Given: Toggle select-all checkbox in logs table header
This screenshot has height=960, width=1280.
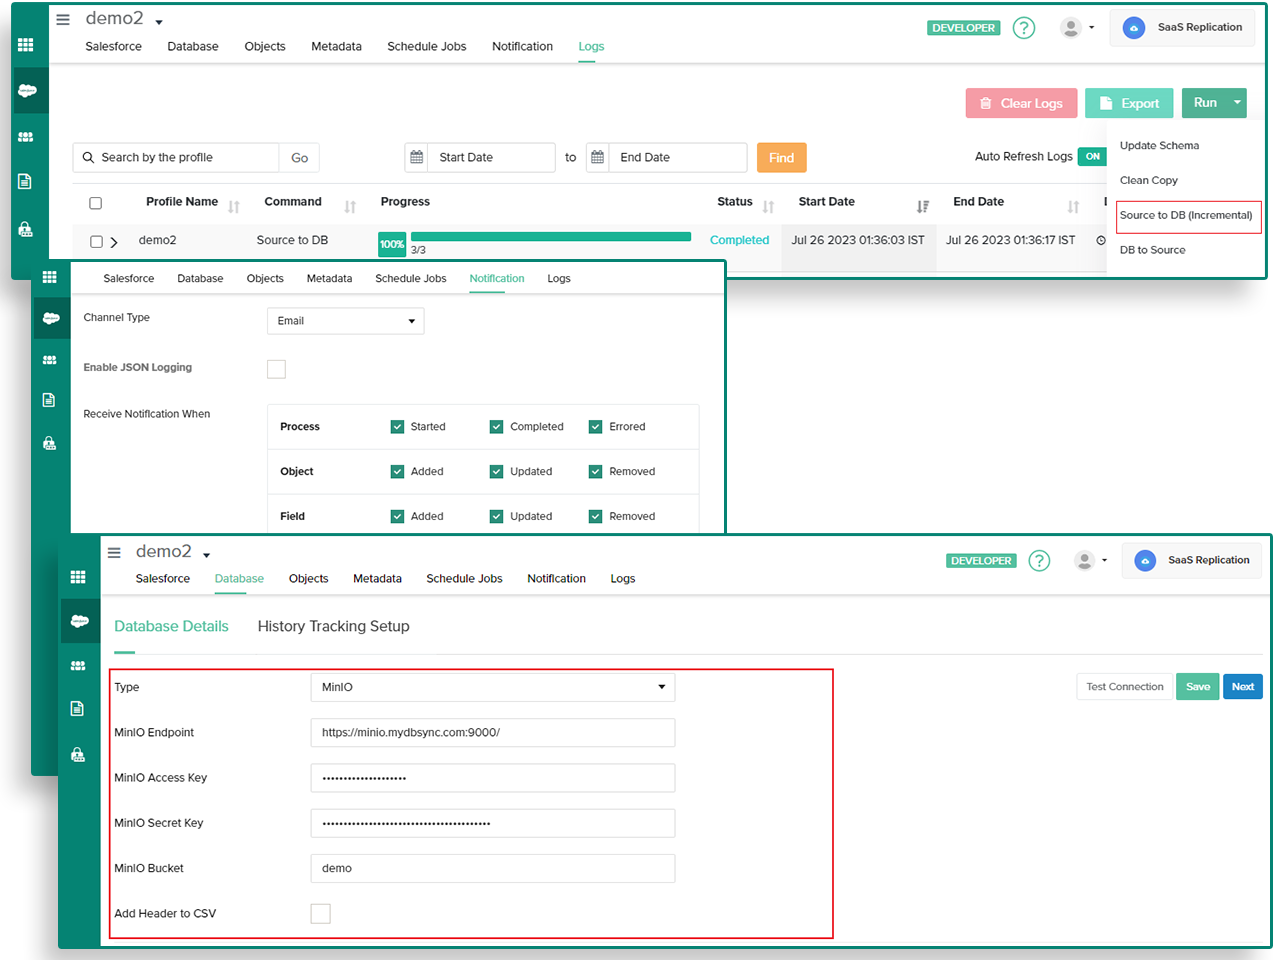Looking at the screenshot, I should pyautogui.click(x=96, y=203).
